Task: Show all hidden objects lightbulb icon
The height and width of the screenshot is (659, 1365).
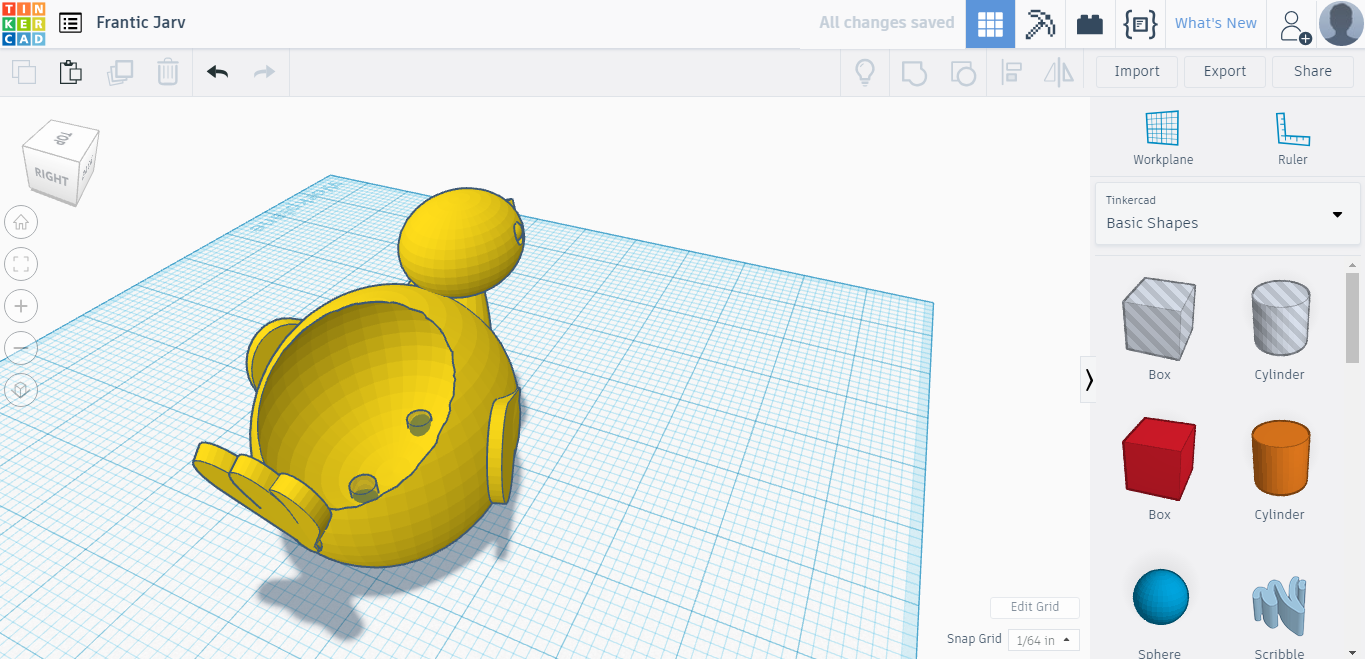Action: pos(865,72)
